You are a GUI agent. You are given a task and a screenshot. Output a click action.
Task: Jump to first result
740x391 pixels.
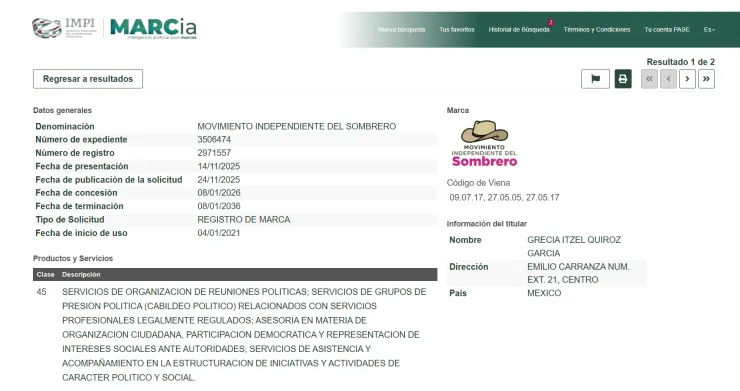(x=649, y=79)
